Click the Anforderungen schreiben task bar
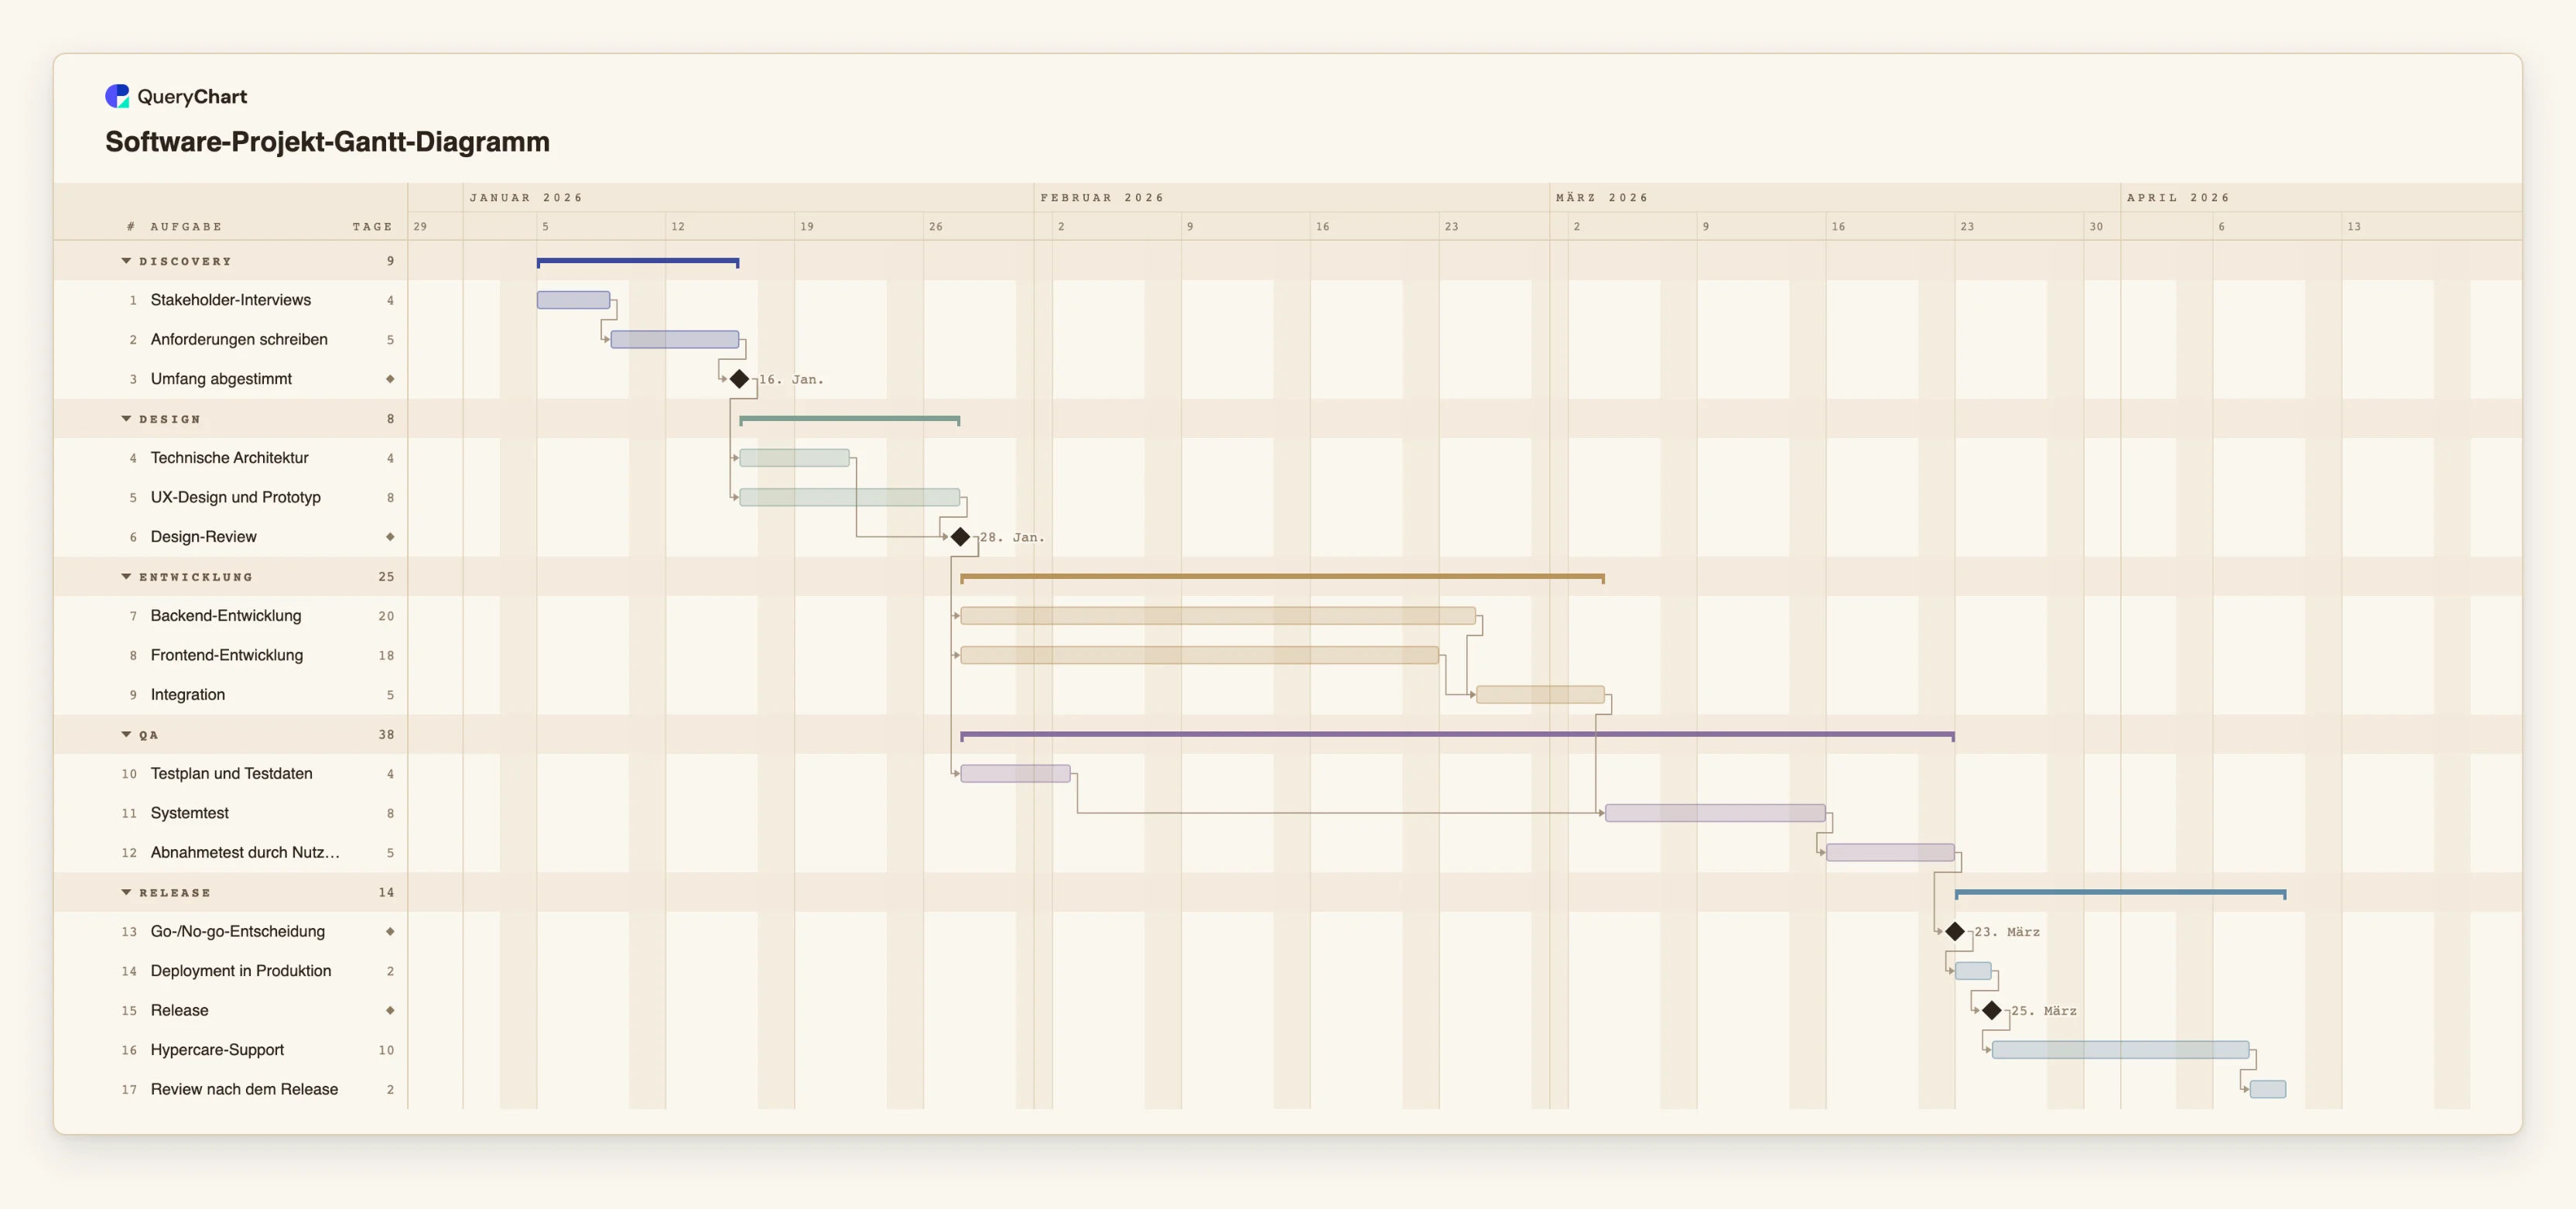Screen dimensions: 2576x1209 click(675, 339)
